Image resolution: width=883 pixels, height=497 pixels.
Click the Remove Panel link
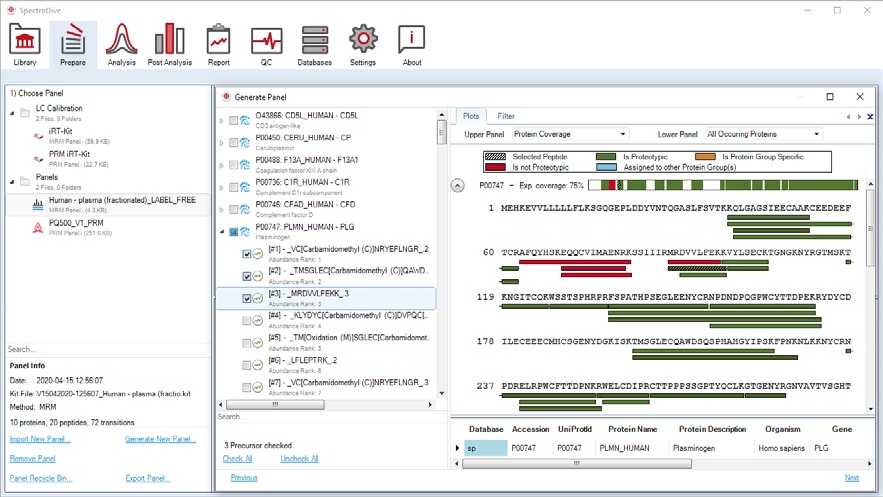[x=33, y=459]
